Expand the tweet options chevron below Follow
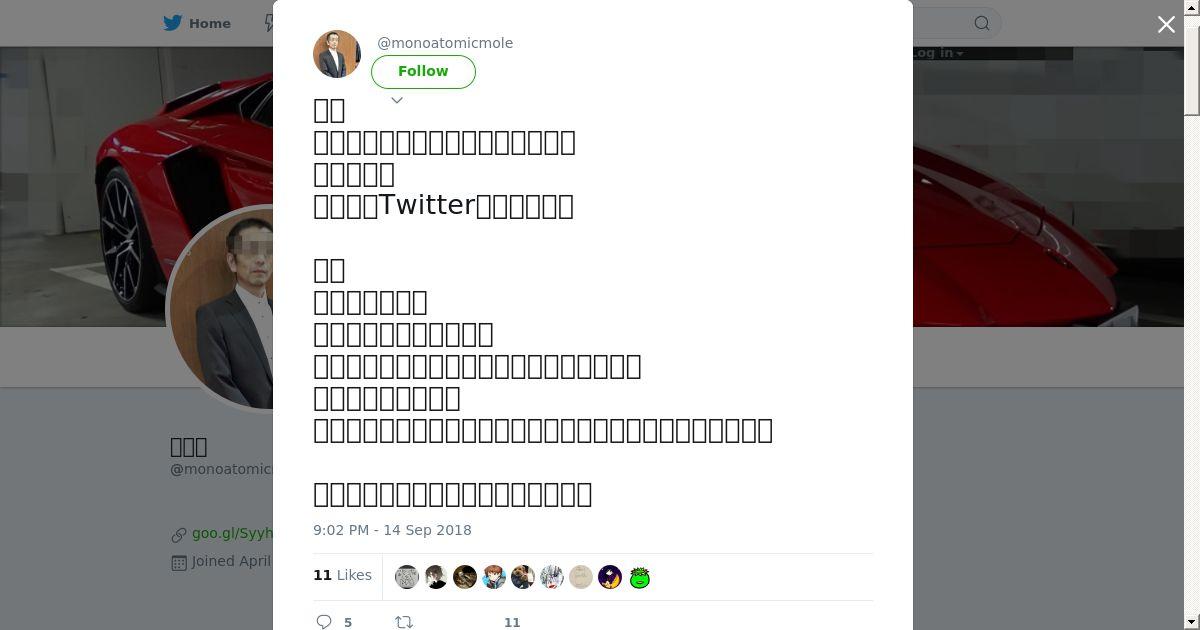This screenshot has width=1200, height=630. tap(397, 100)
